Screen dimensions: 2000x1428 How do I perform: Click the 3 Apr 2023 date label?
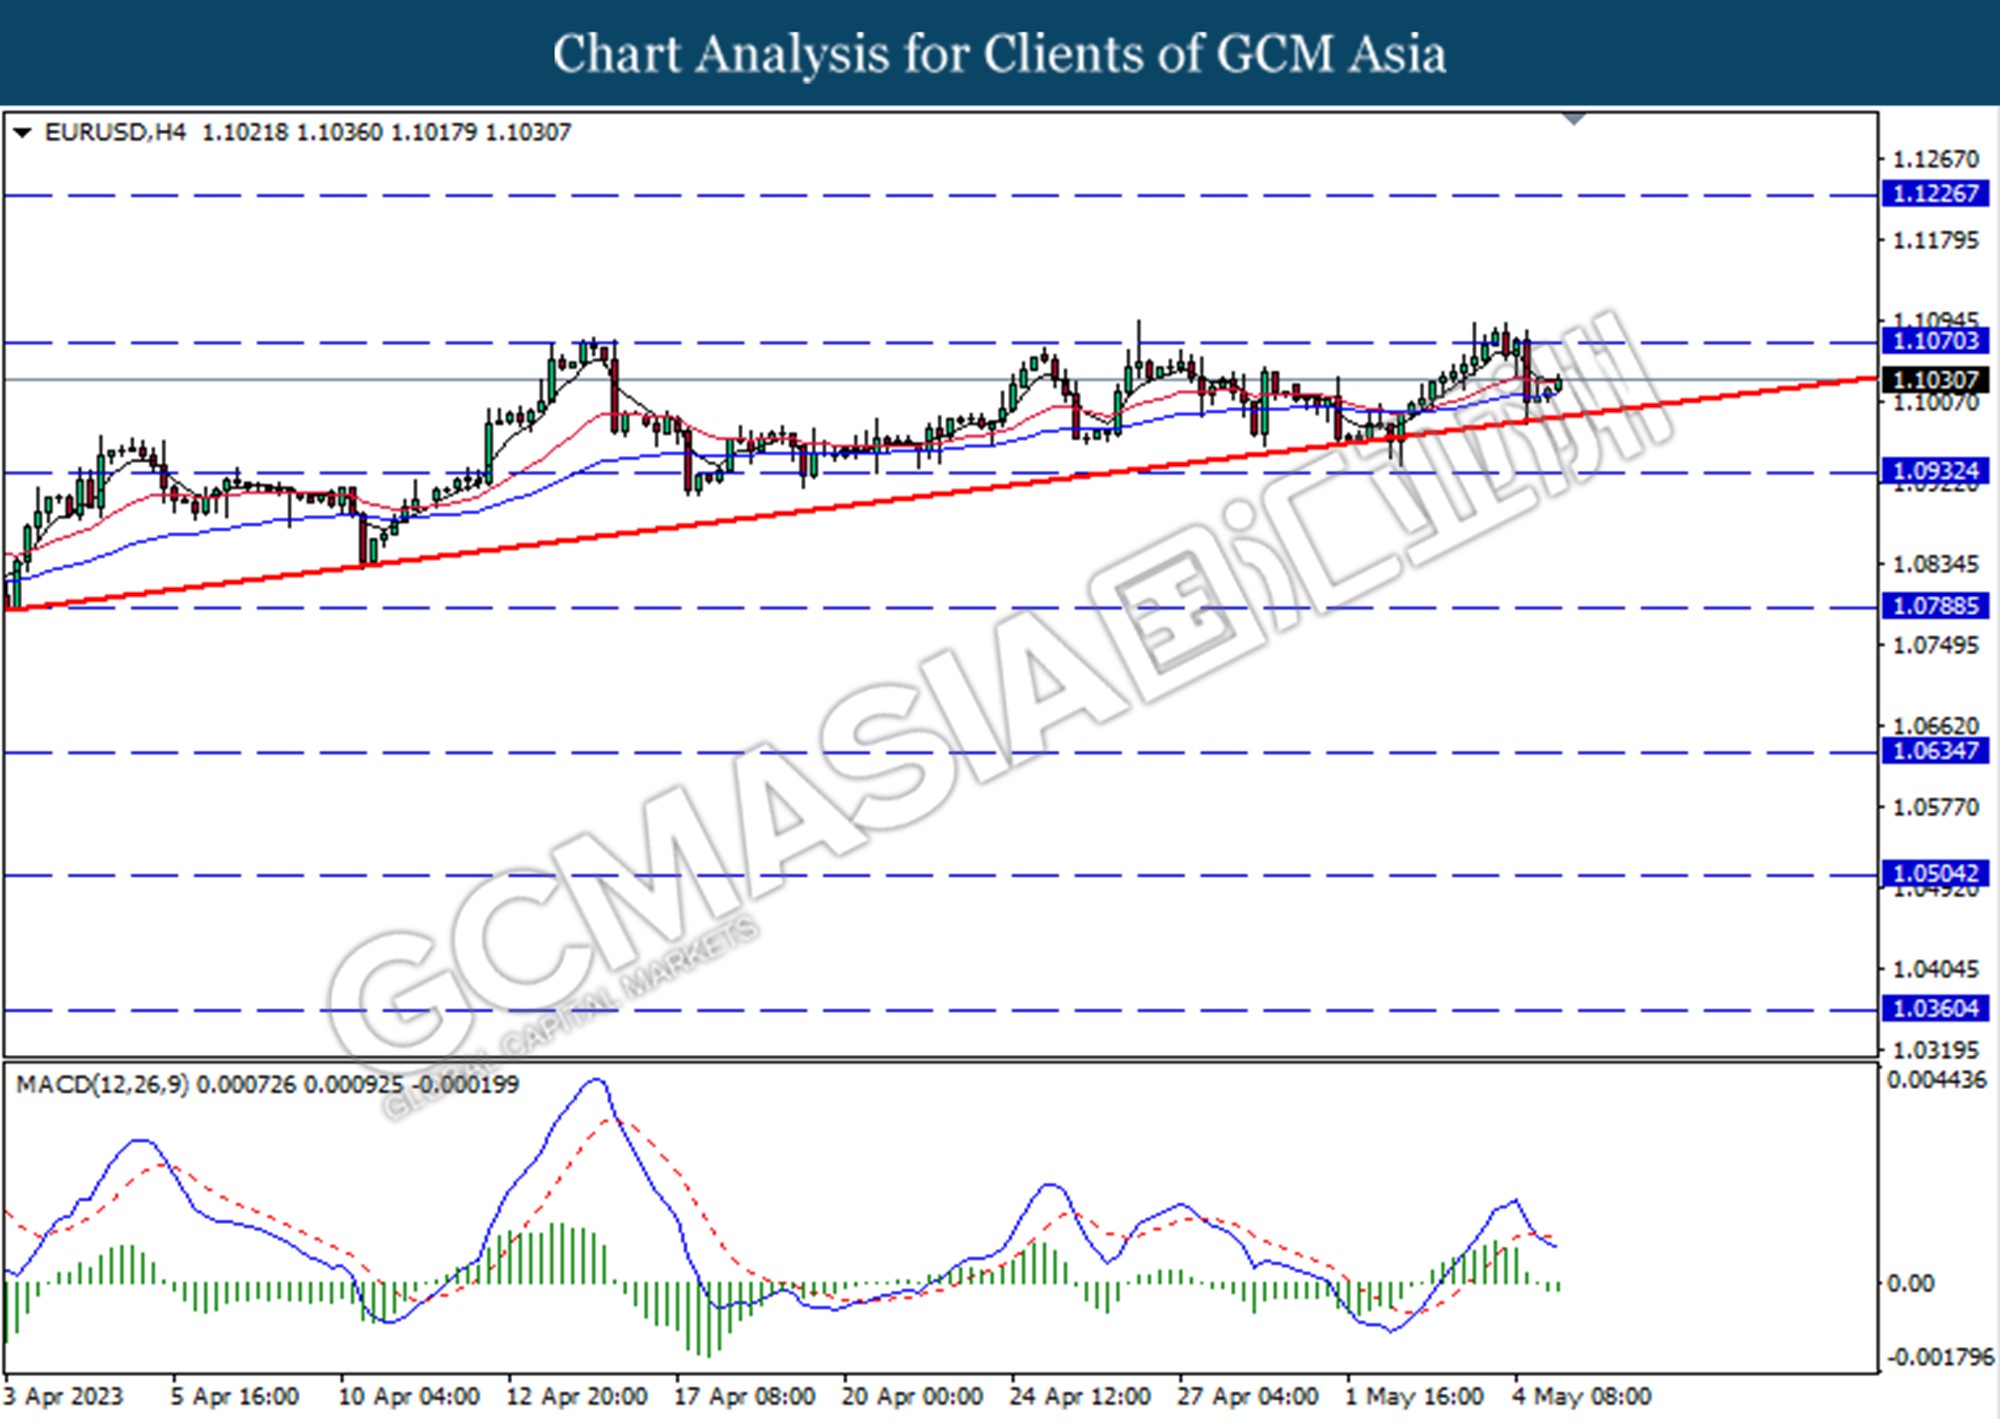63,1396
